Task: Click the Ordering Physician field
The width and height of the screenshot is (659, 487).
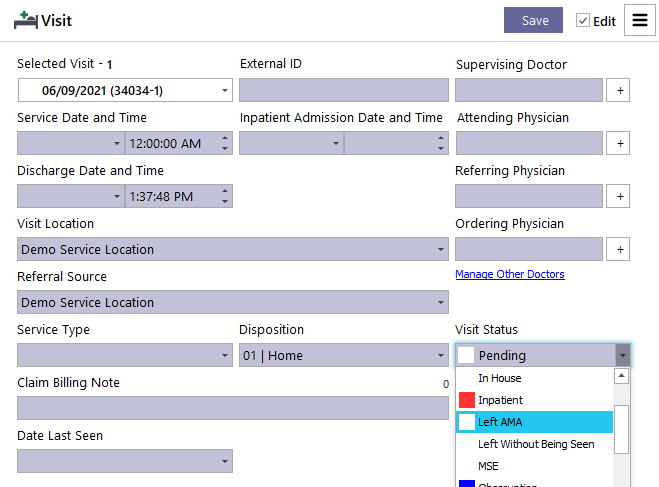Action: click(x=529, y=249)
